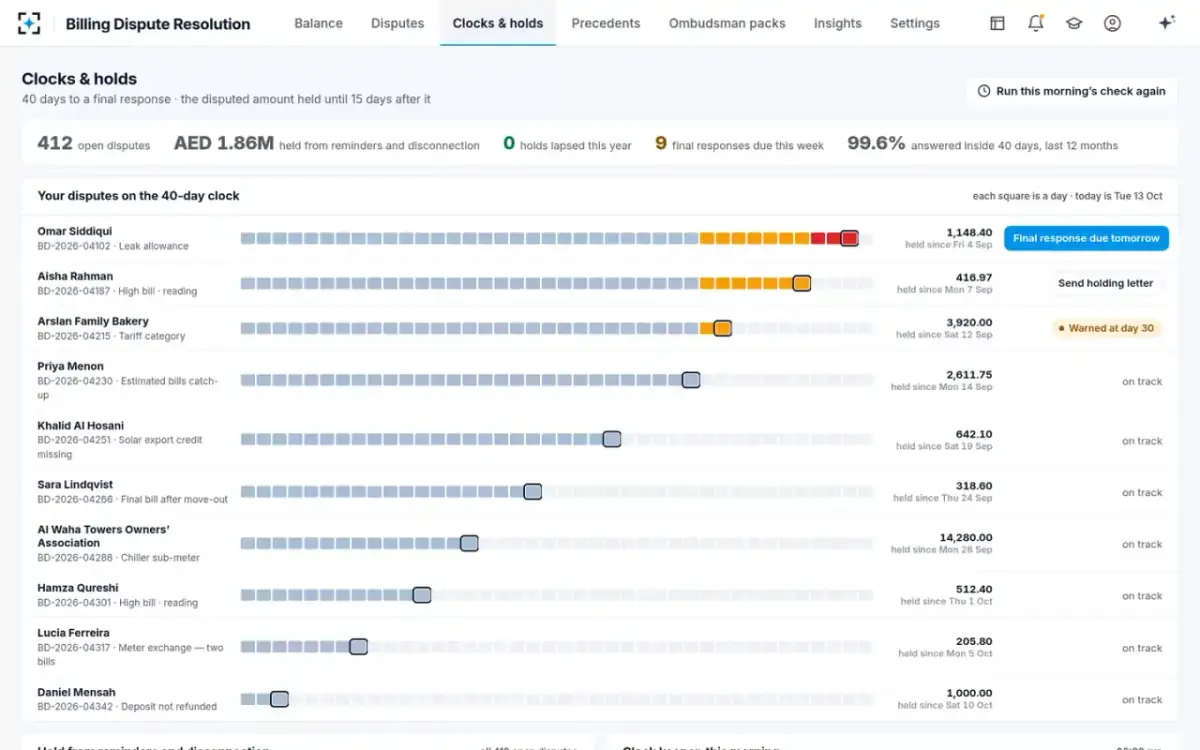Click the Warned at day 30 badge
The height and width of the screenshot is (750, 1200).
point(1107,328)
